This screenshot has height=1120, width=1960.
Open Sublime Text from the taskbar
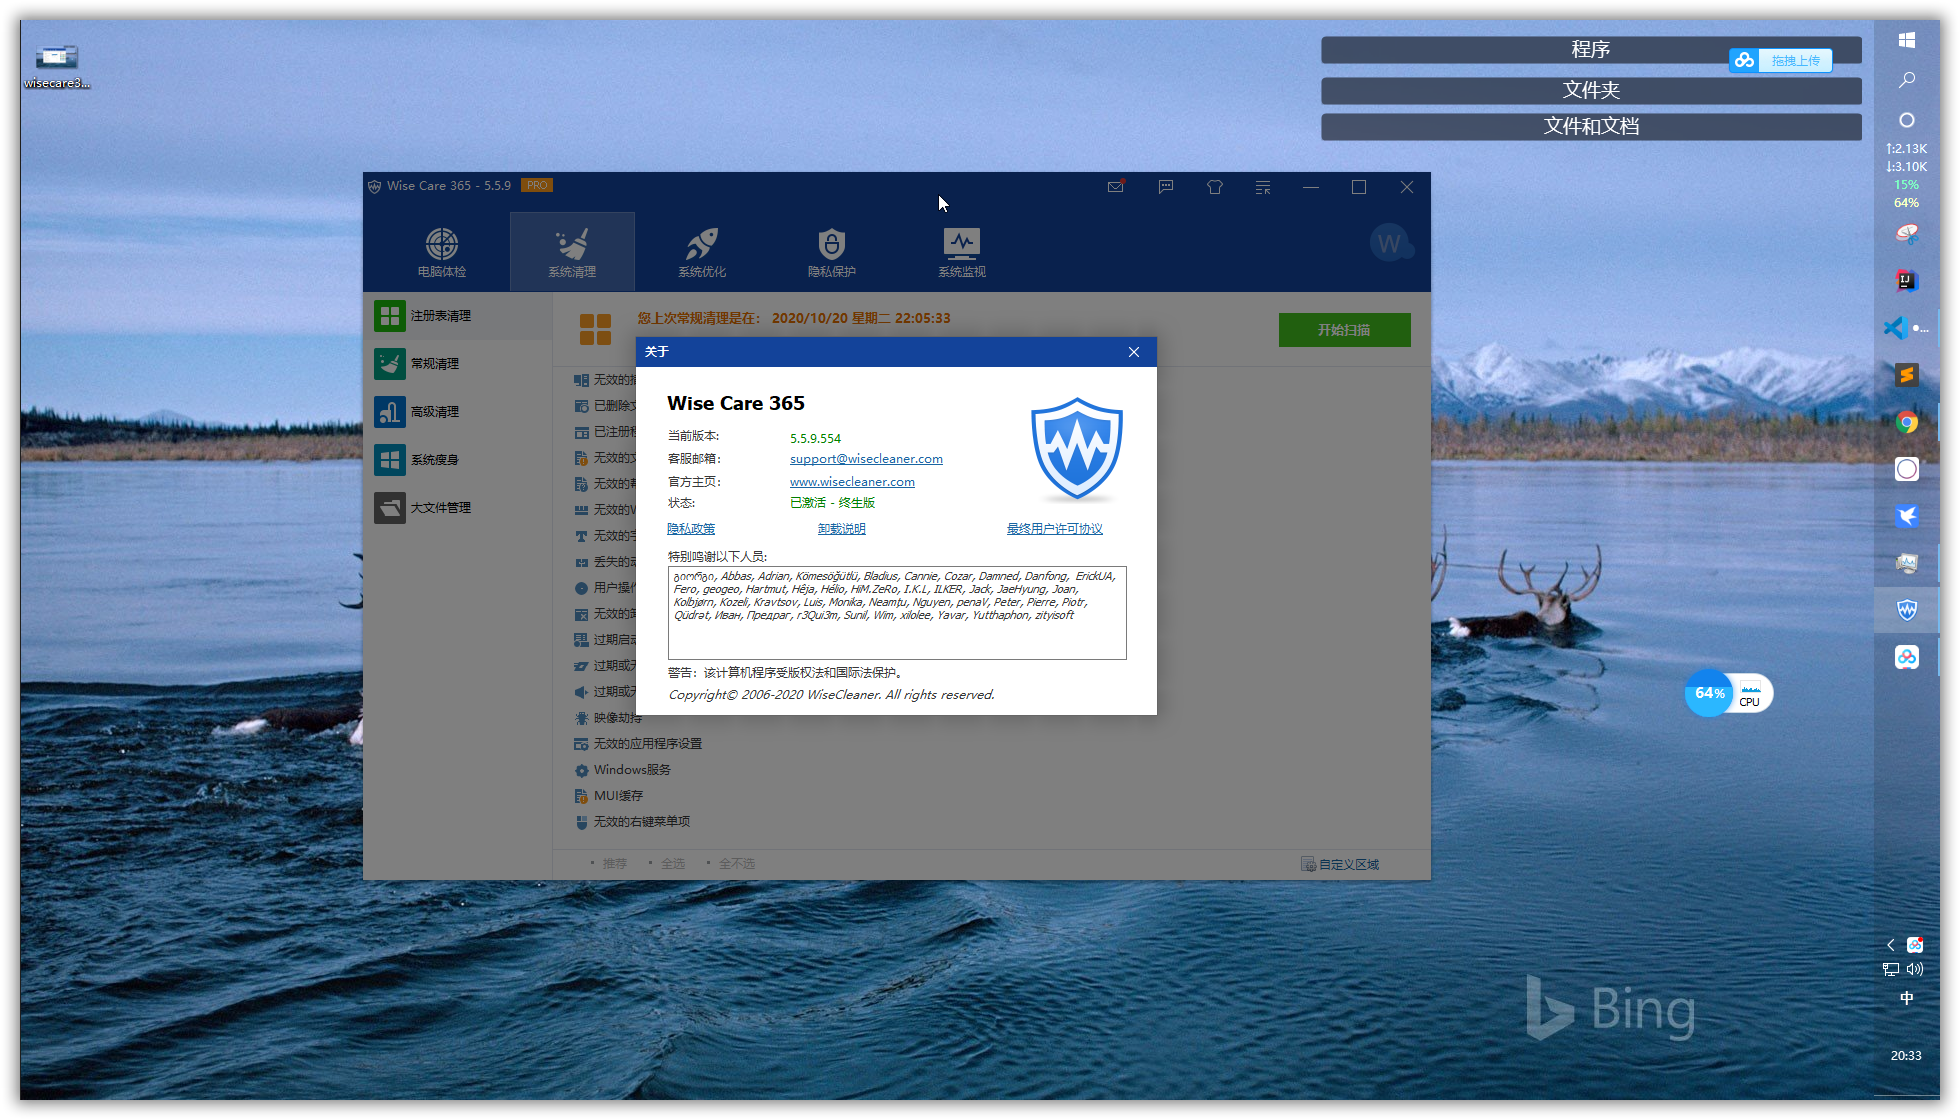pyautogui.click(x=1907, y=375)
